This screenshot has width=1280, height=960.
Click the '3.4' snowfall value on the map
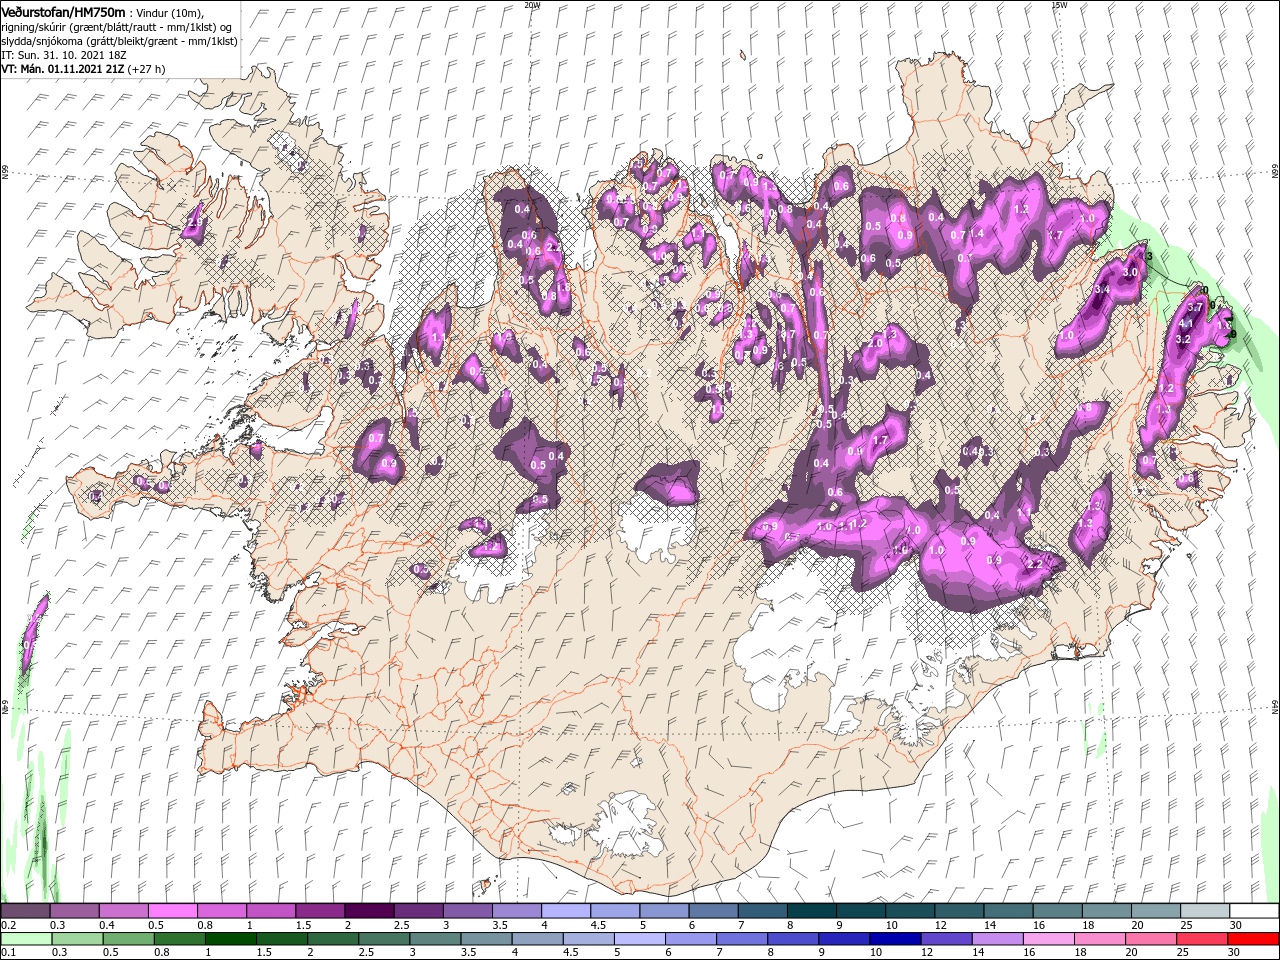coord(1103,290)
